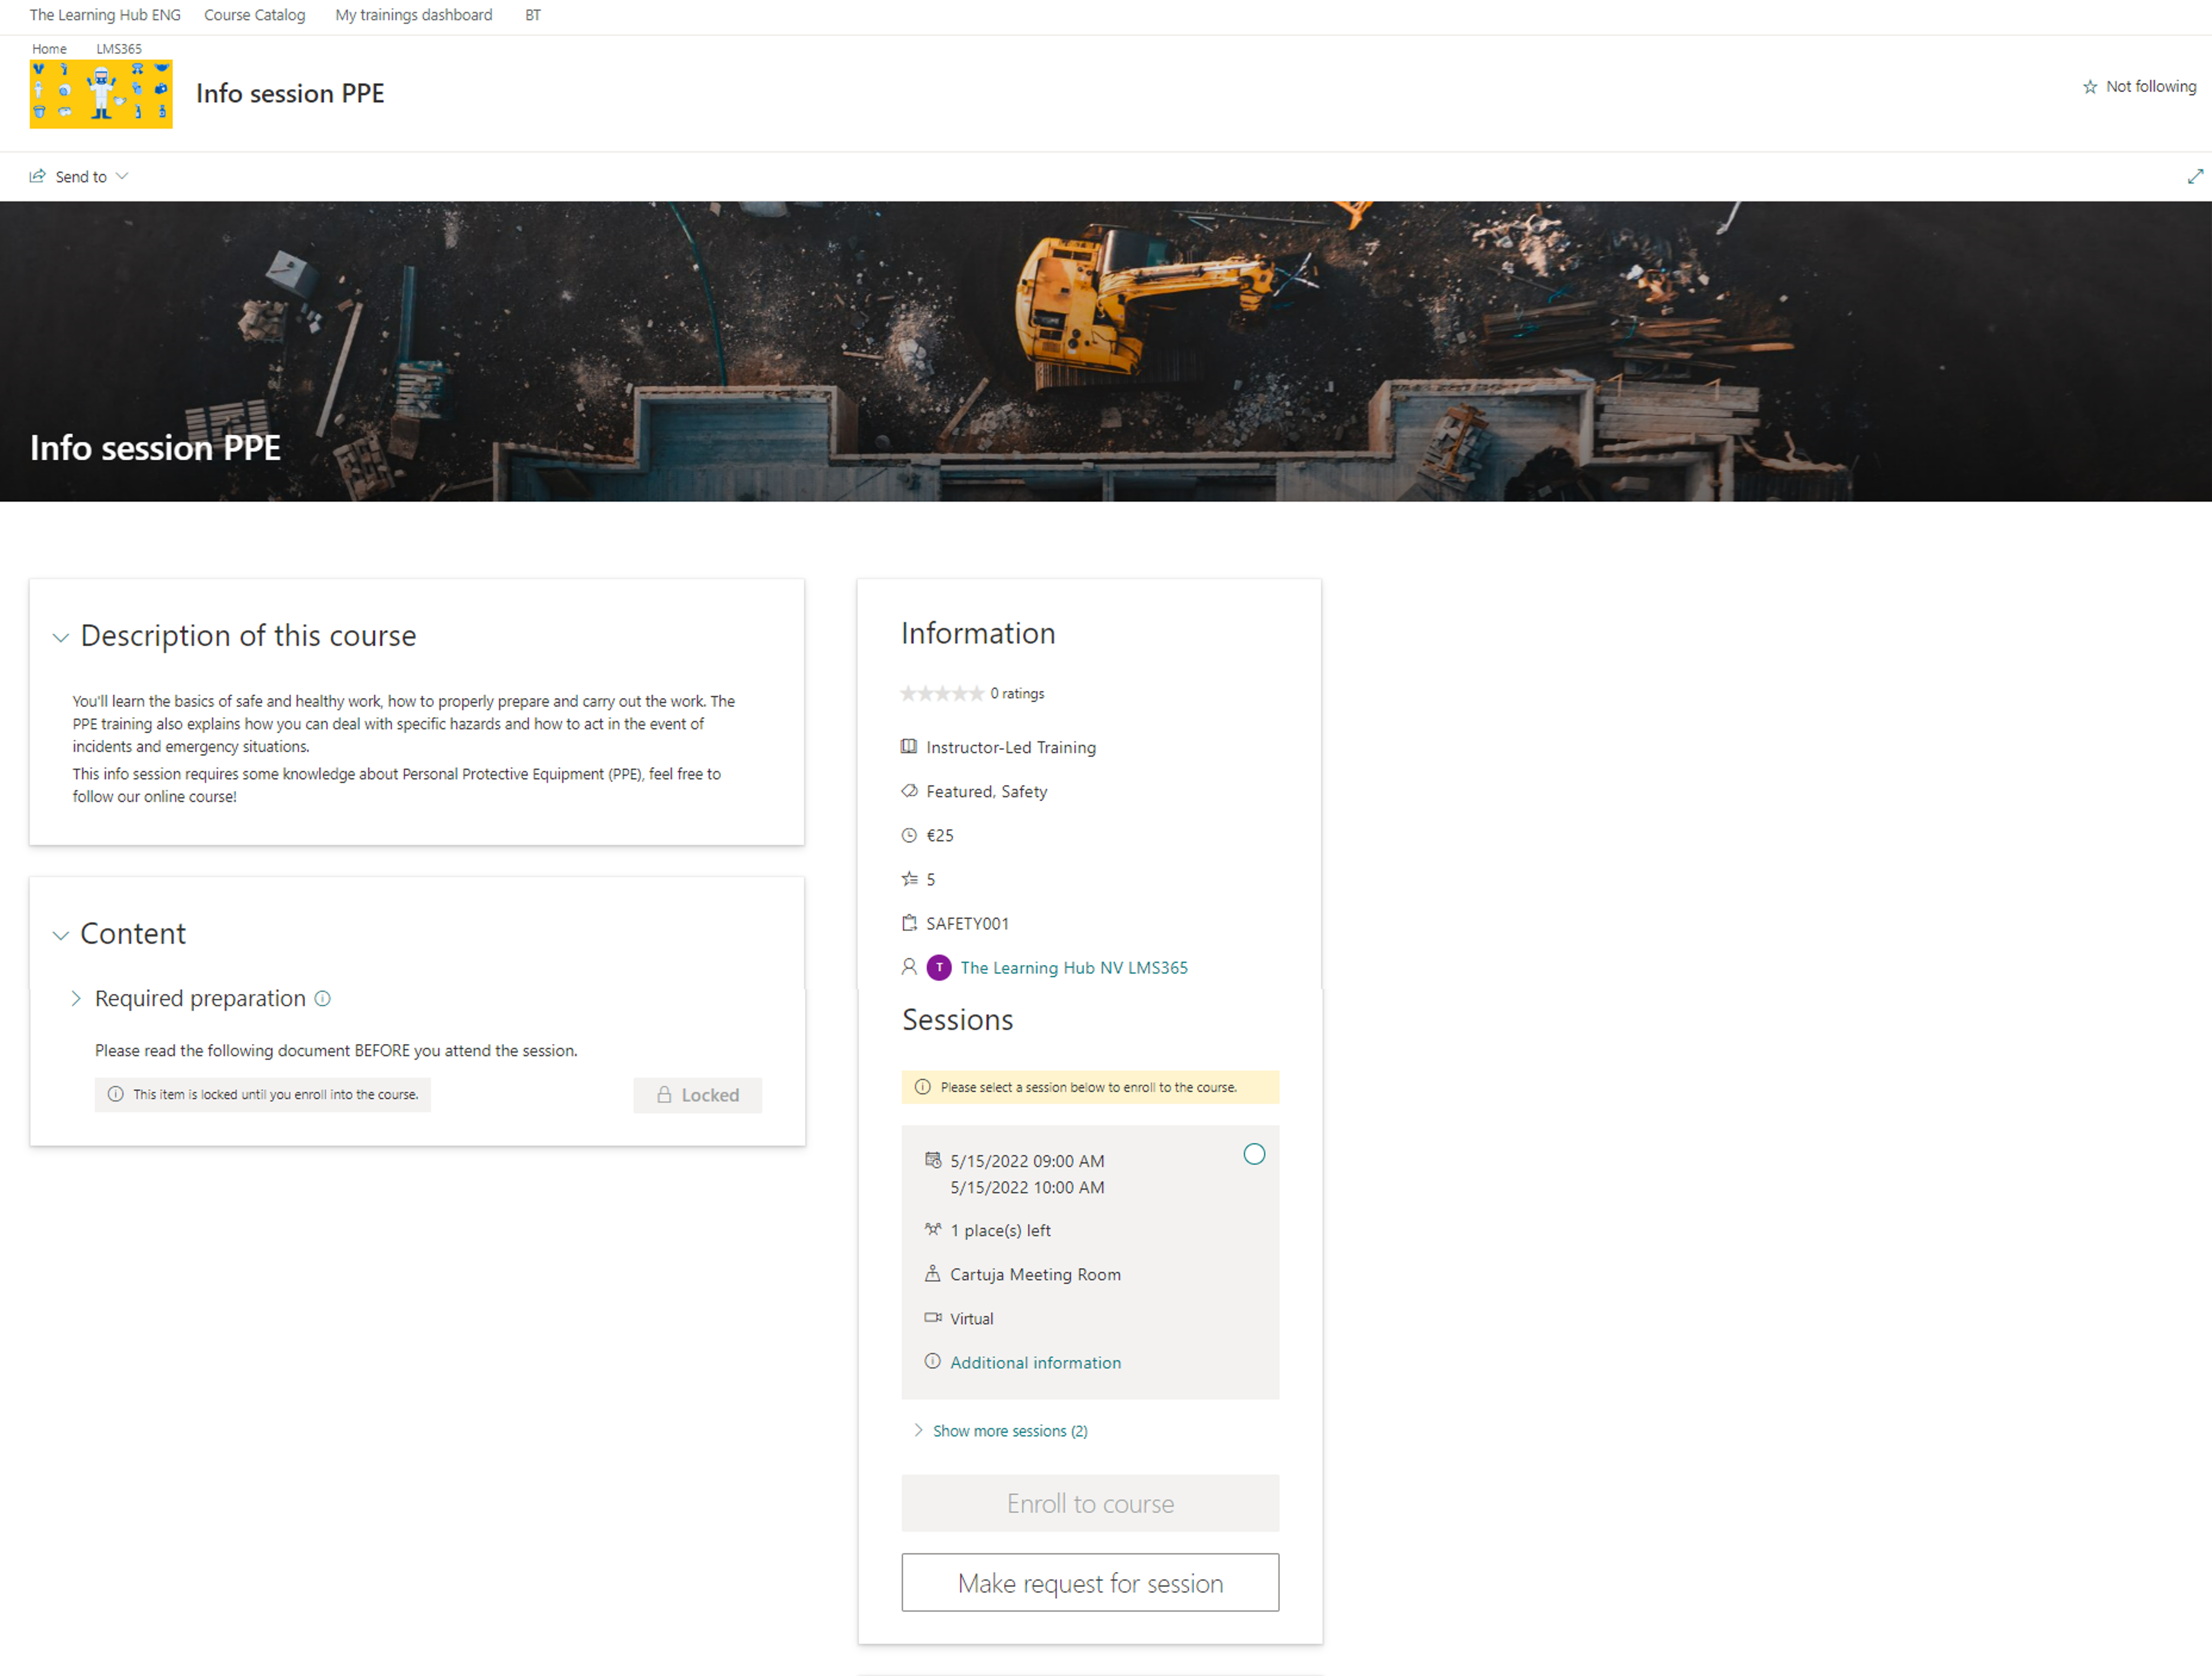Image resolution: width=2212 pixels, height=1676 pixels.
Task: Click the SAFETY001 course code text
Action: click(967, 923)
